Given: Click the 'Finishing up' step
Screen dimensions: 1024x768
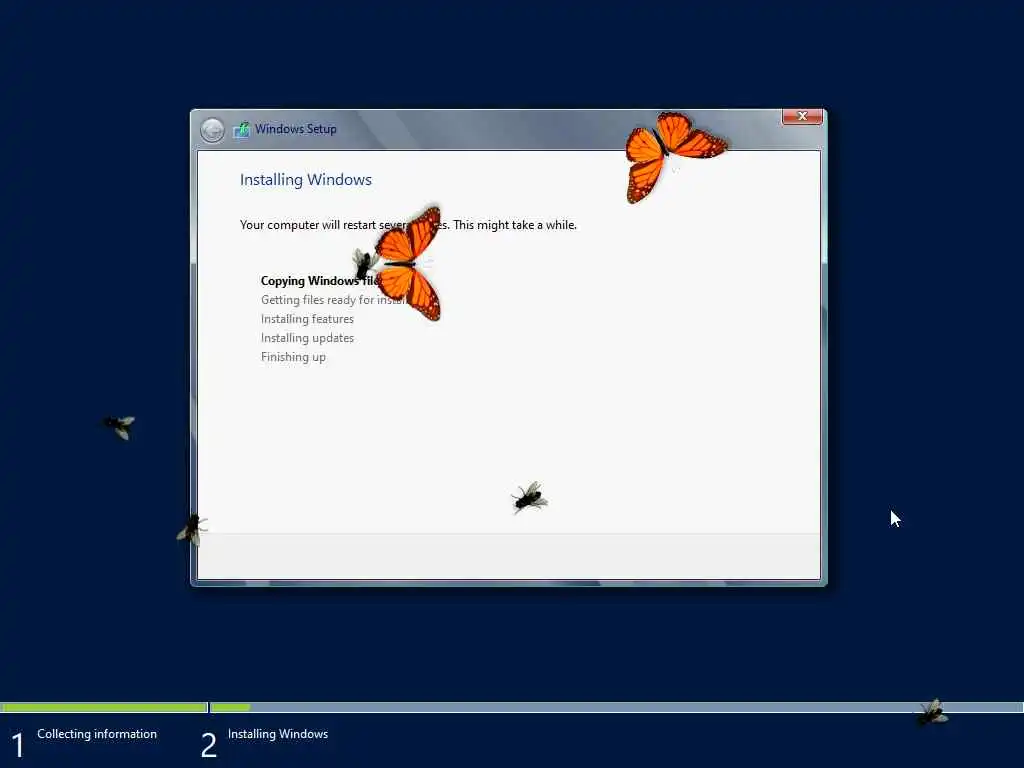Looking at the screenshot, I should point(293,357).
